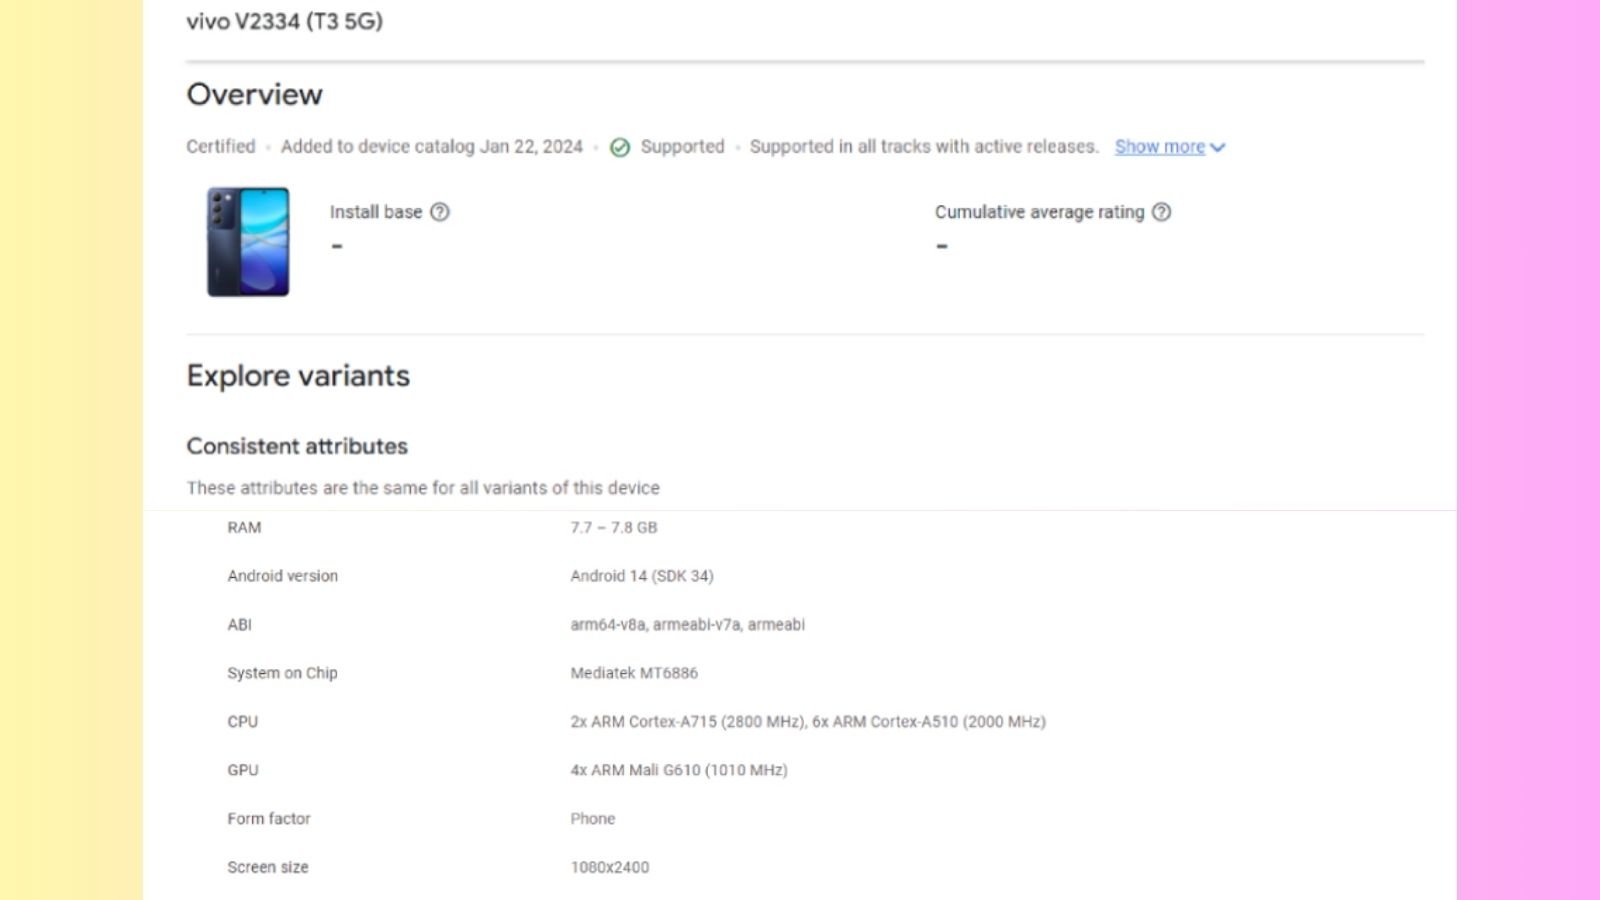Click the ABI attribute label
The height and width of the screenshot is (900, 1600).
coord(239,624)
